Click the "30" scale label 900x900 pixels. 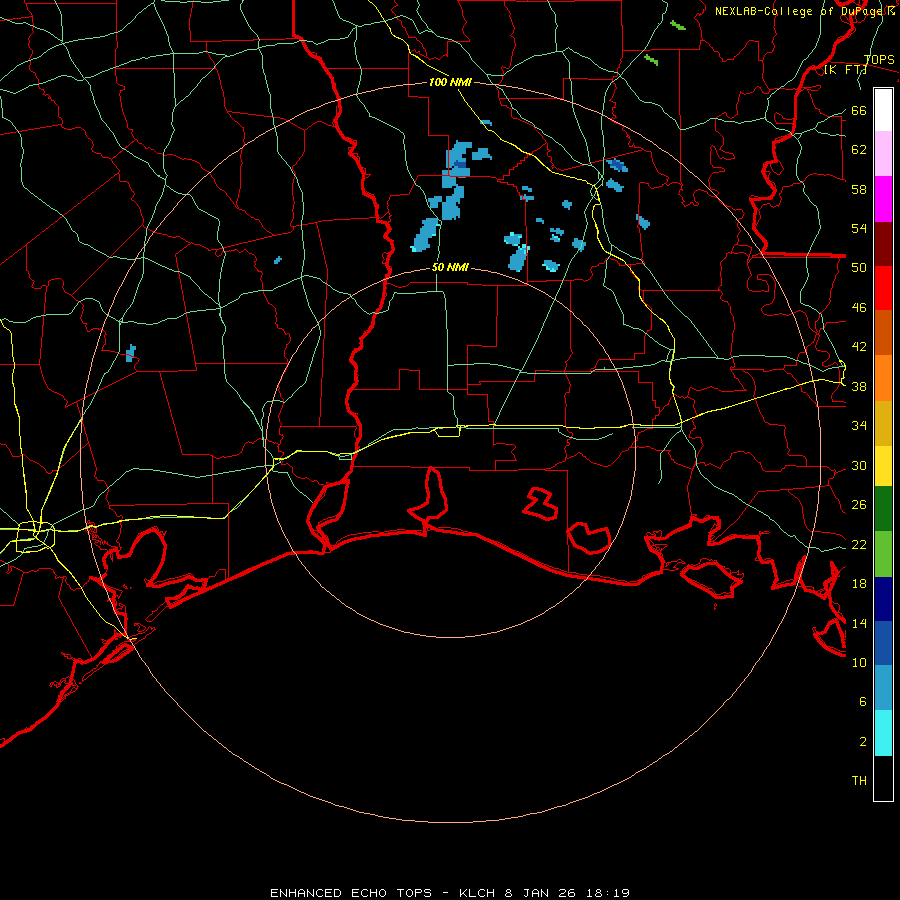tap(859, 465)
